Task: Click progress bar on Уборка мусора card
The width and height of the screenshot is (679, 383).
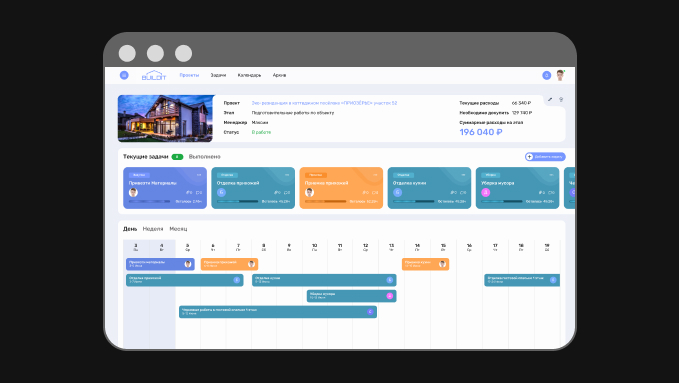Action: [502, 201]
